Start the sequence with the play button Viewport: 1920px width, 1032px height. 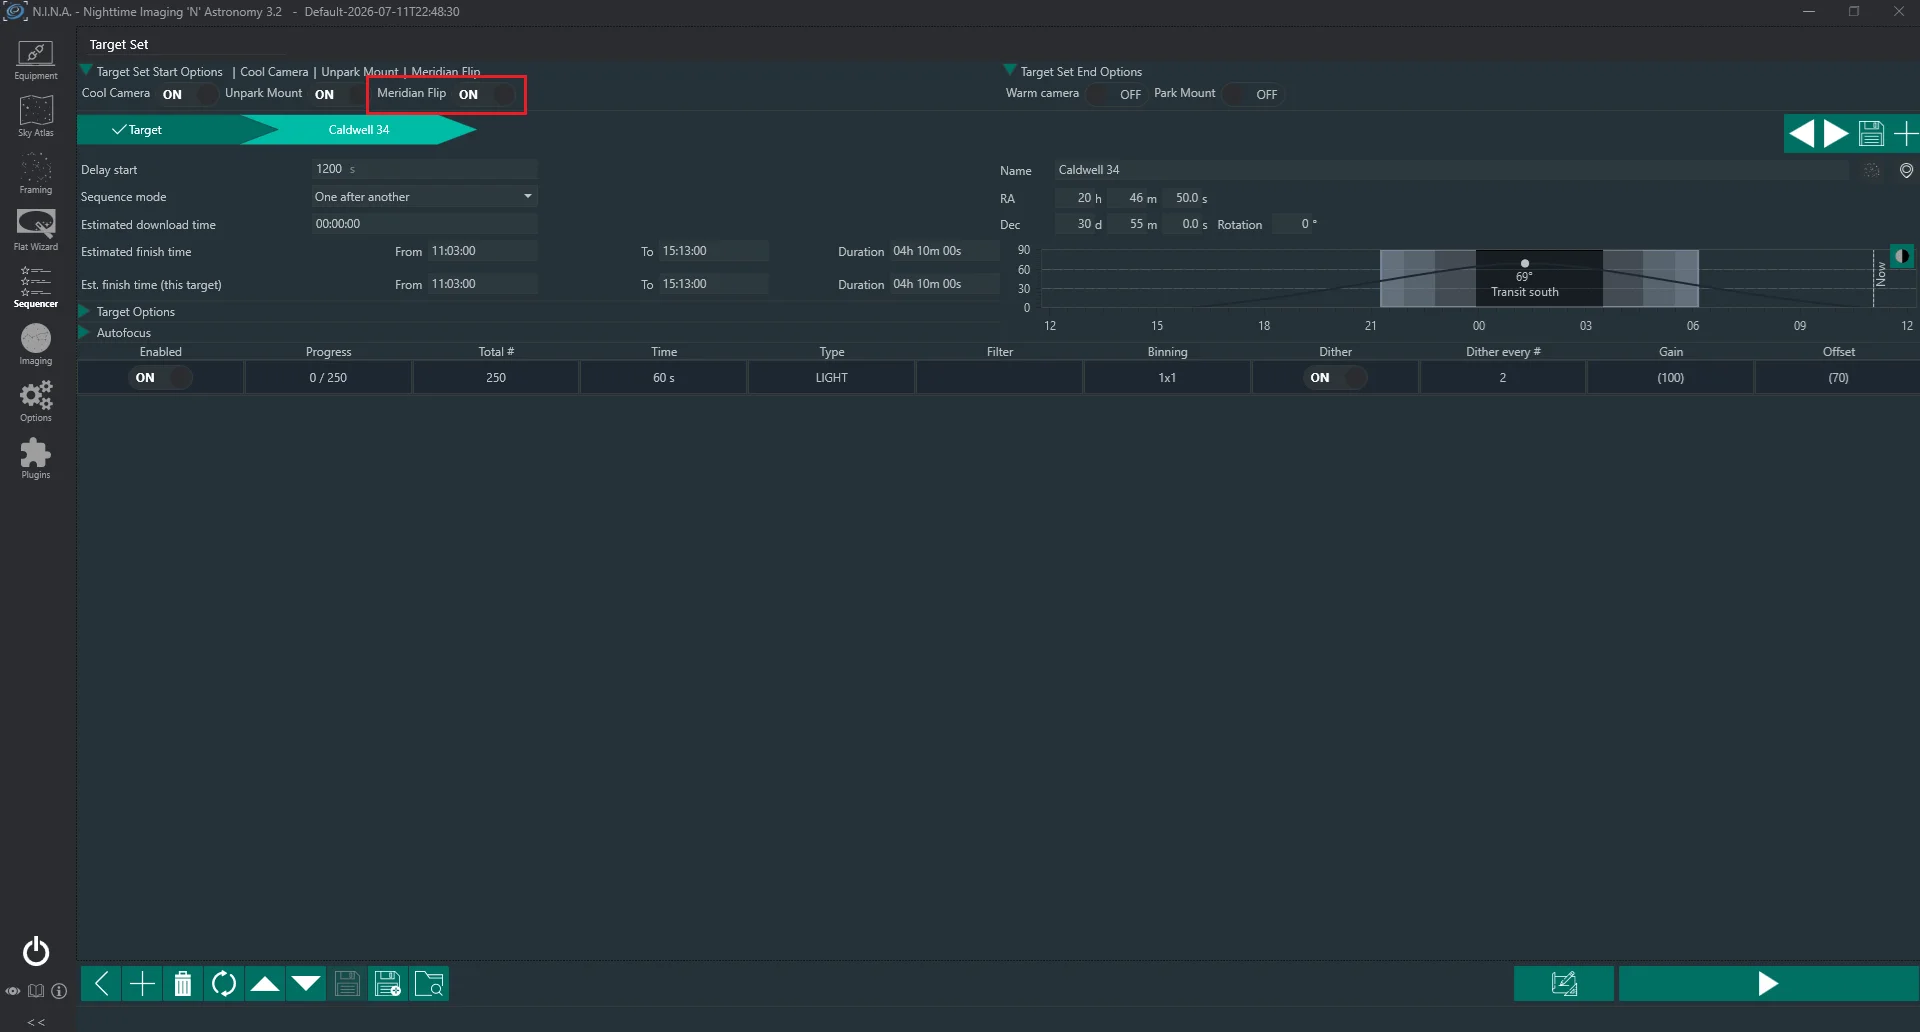click(x=1768, y=984)
